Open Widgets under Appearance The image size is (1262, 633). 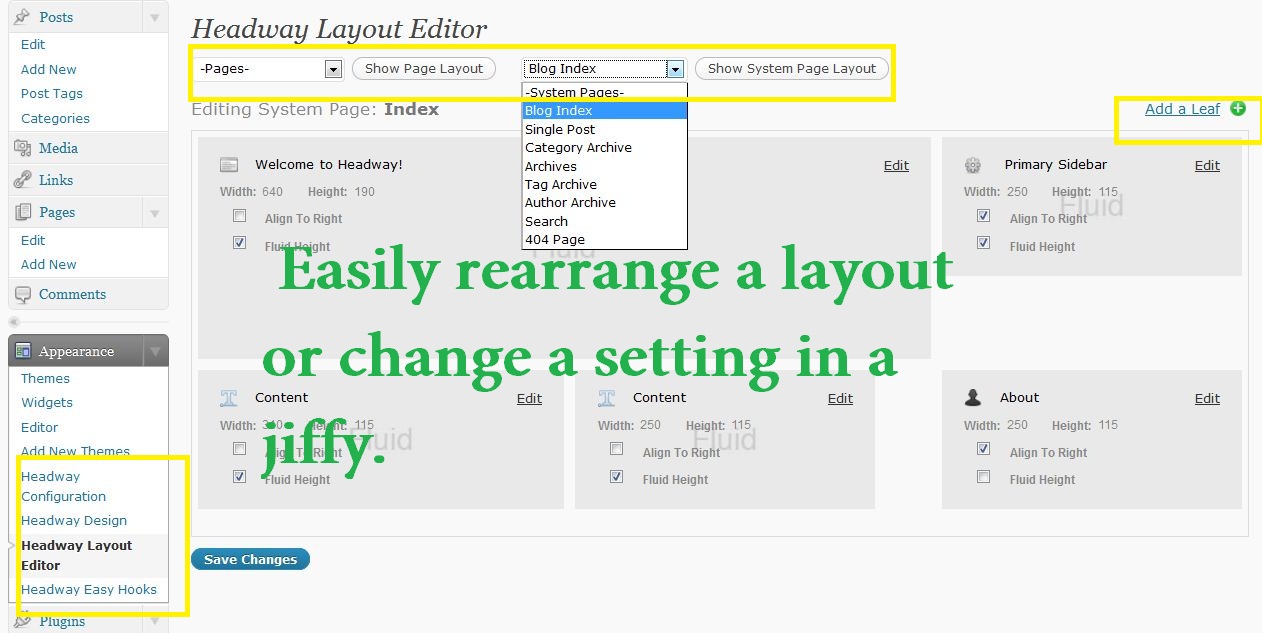point(47,402)
